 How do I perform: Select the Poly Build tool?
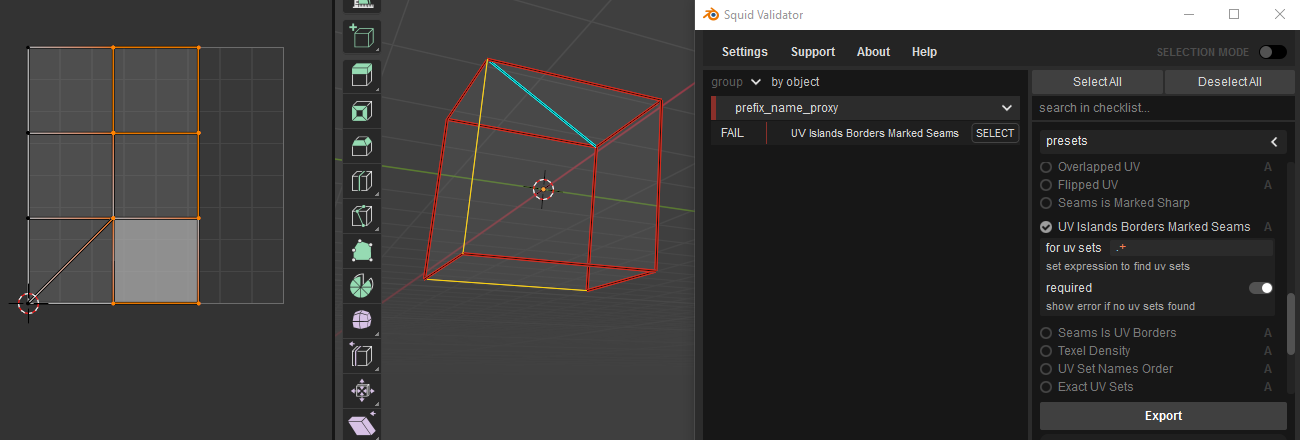pos(361,251)
